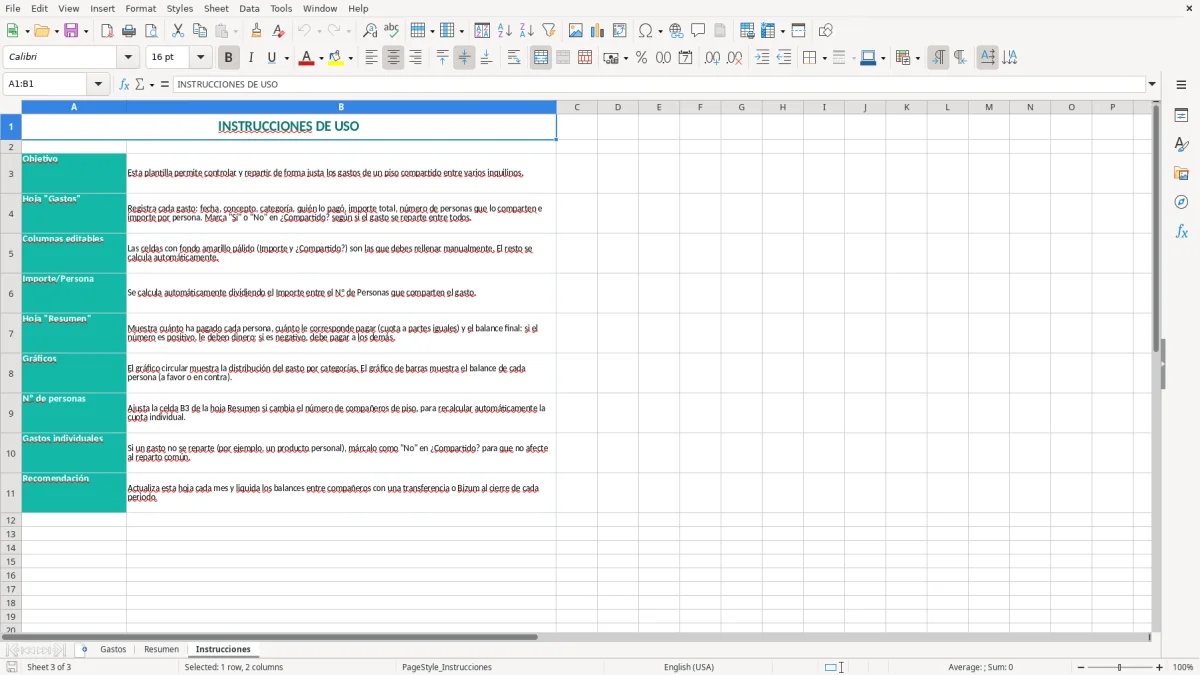
Task: Toggle left-to-right text direction
Action: (x=938, y=58)
